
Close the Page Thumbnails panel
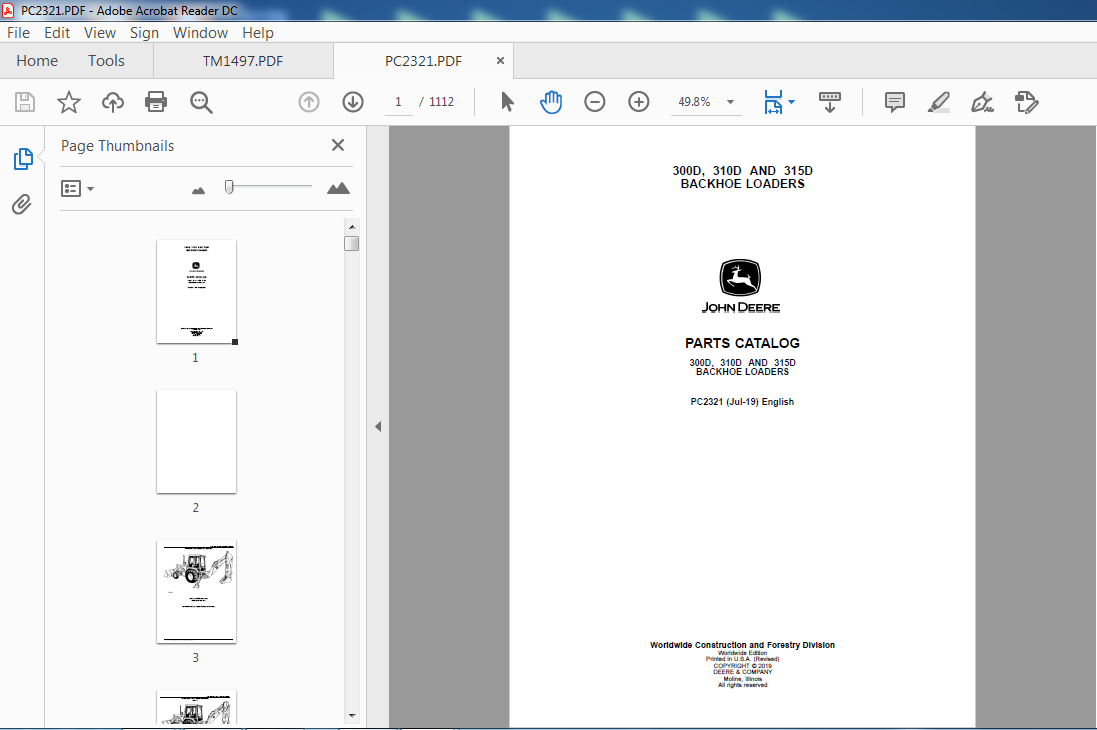click(338, 145)
